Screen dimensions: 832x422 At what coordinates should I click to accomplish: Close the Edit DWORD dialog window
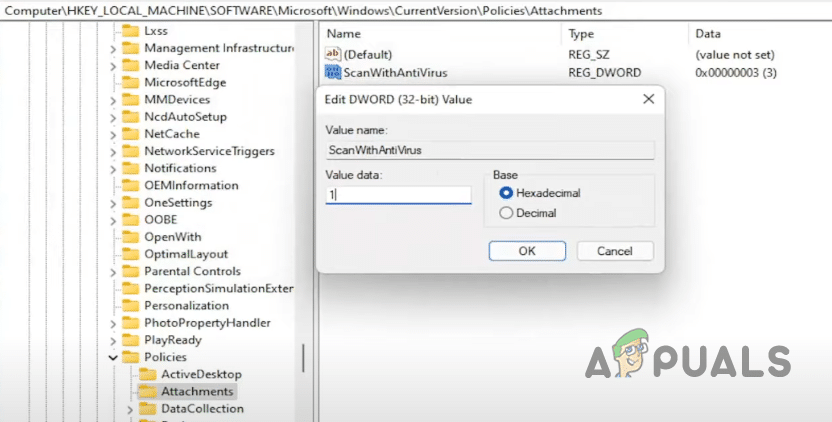click(649, 99)
